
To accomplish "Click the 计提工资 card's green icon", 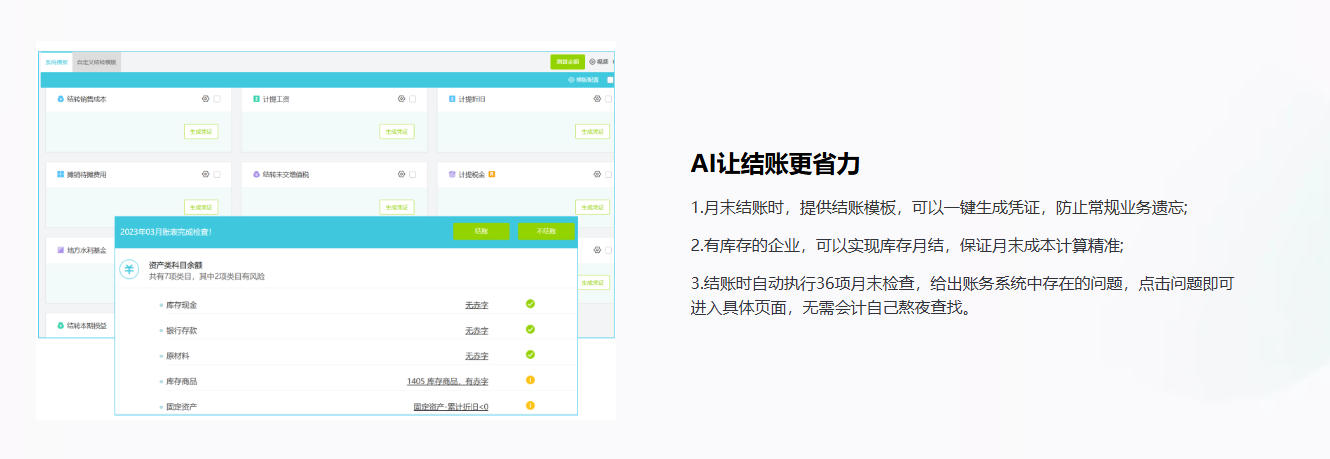I will click(x=256, y=99).
